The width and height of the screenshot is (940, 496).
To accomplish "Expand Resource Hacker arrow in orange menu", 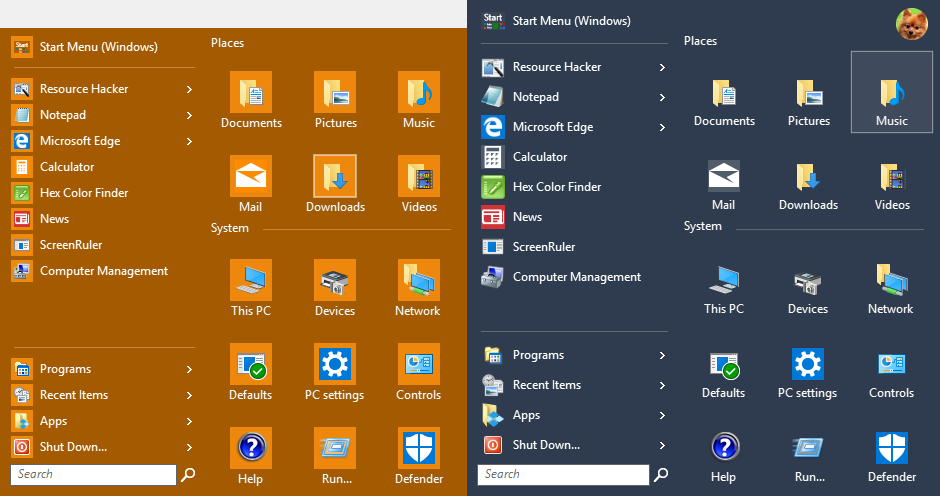I will point(189,89).
